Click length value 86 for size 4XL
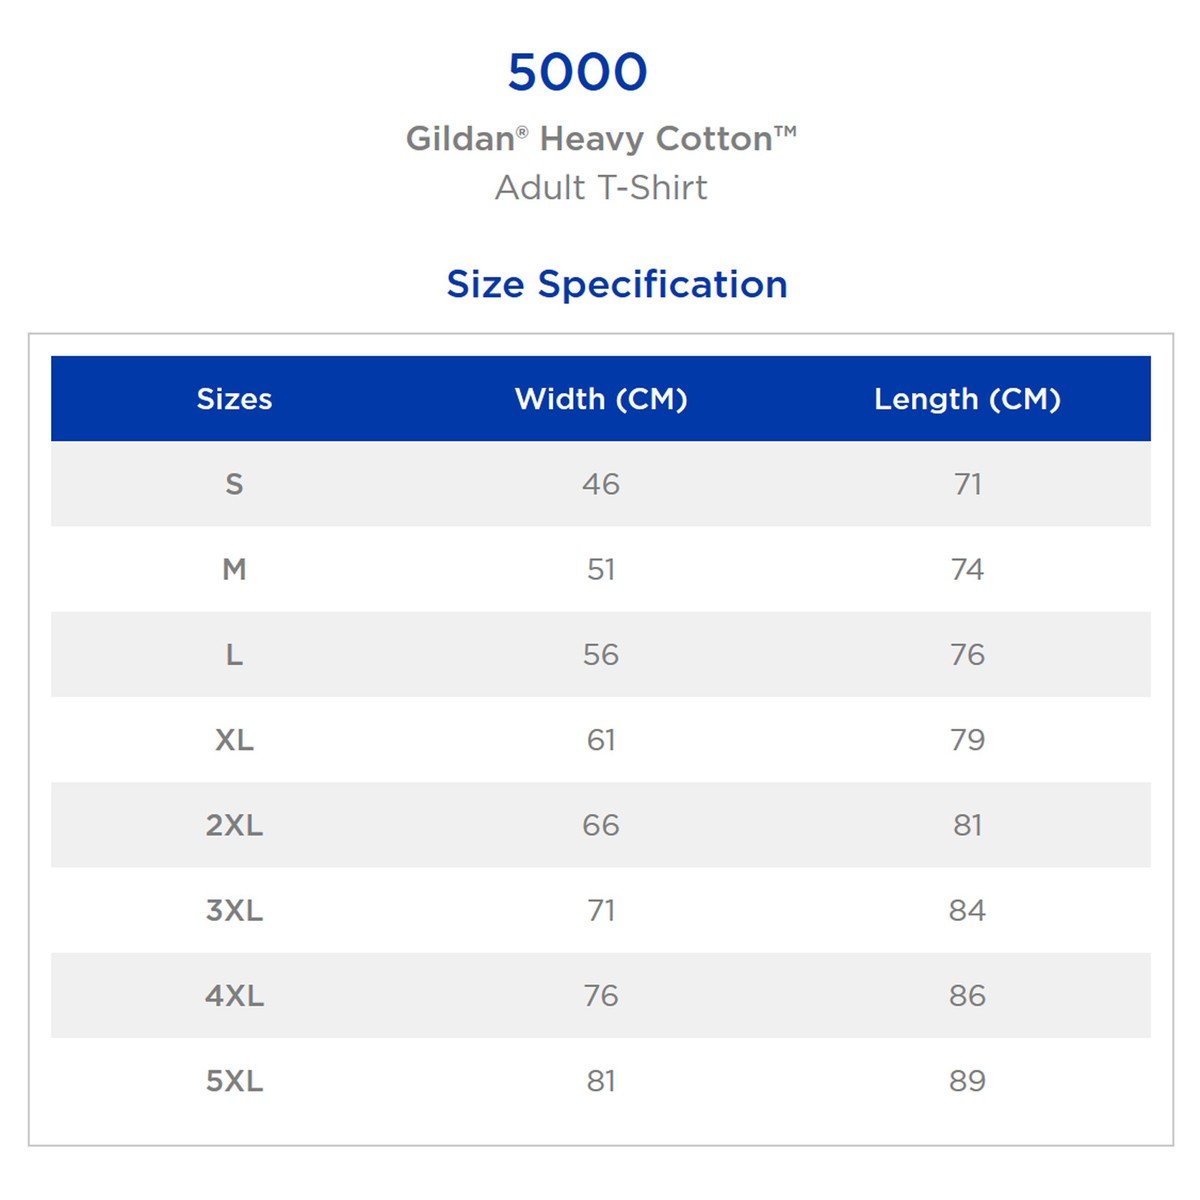 pos(967,996)
